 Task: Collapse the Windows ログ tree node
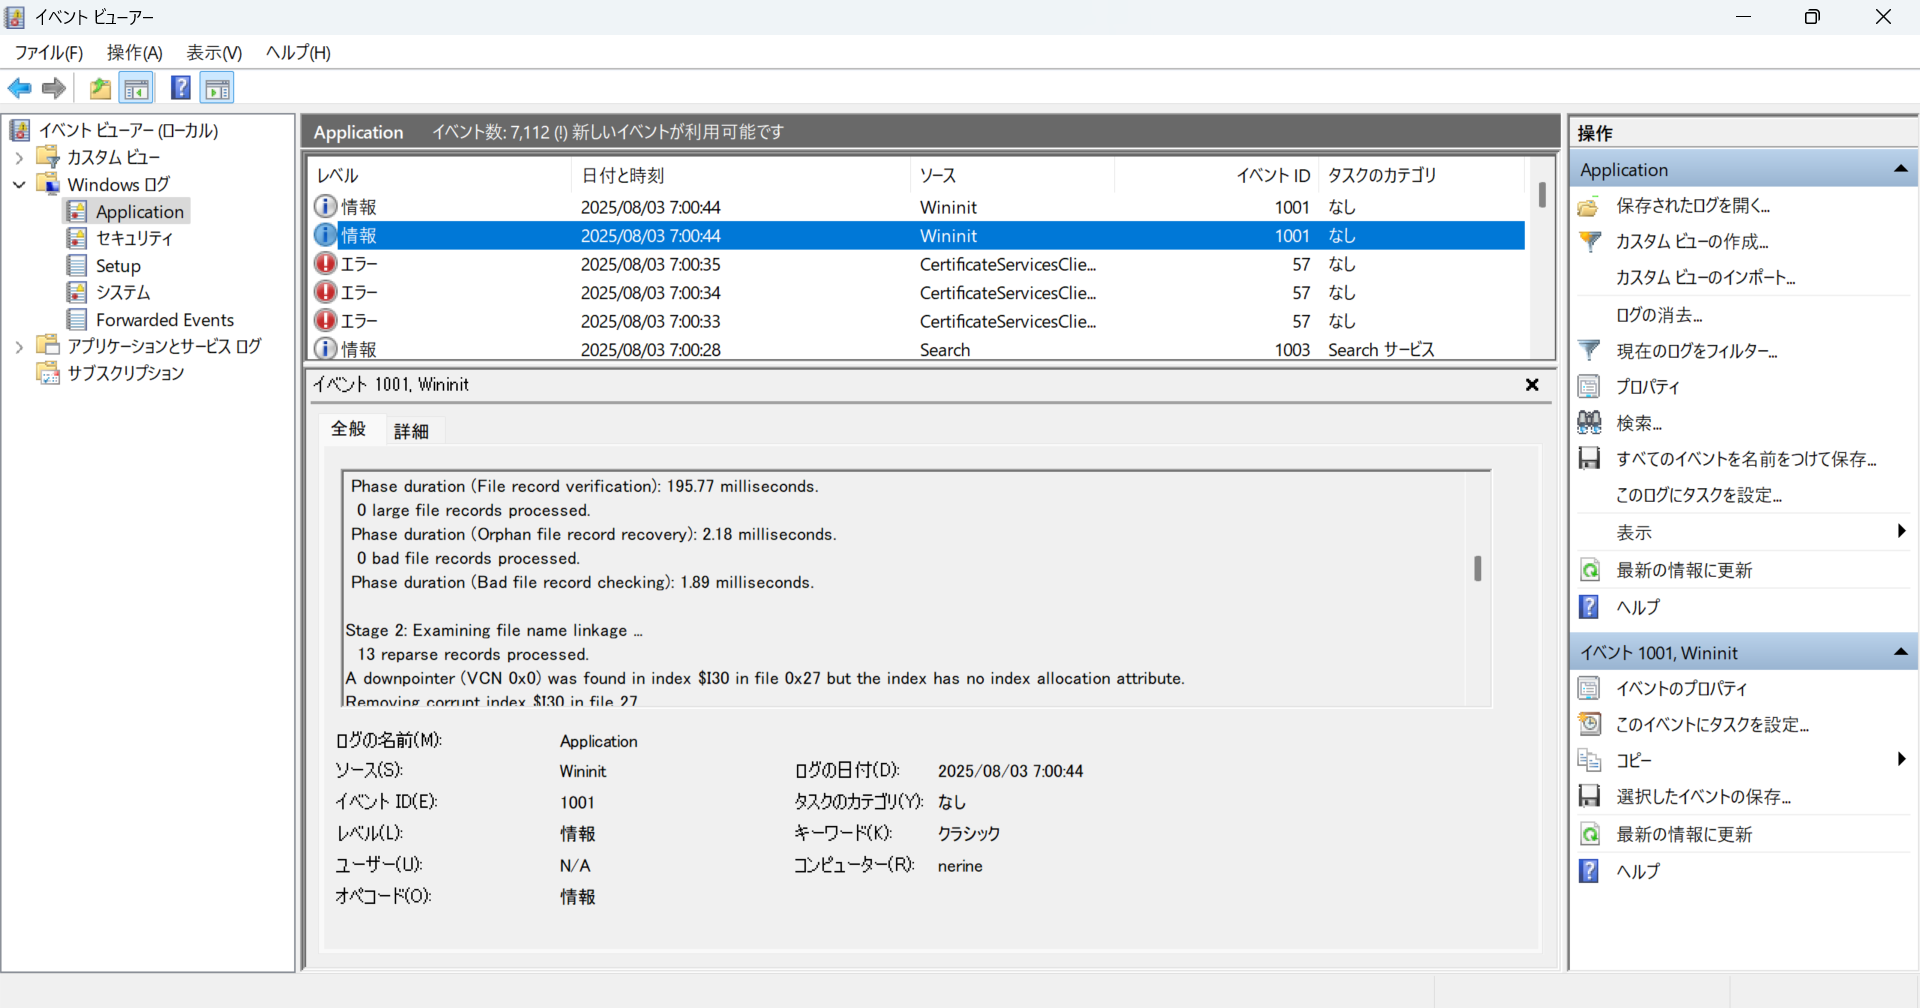coord(19,185)
